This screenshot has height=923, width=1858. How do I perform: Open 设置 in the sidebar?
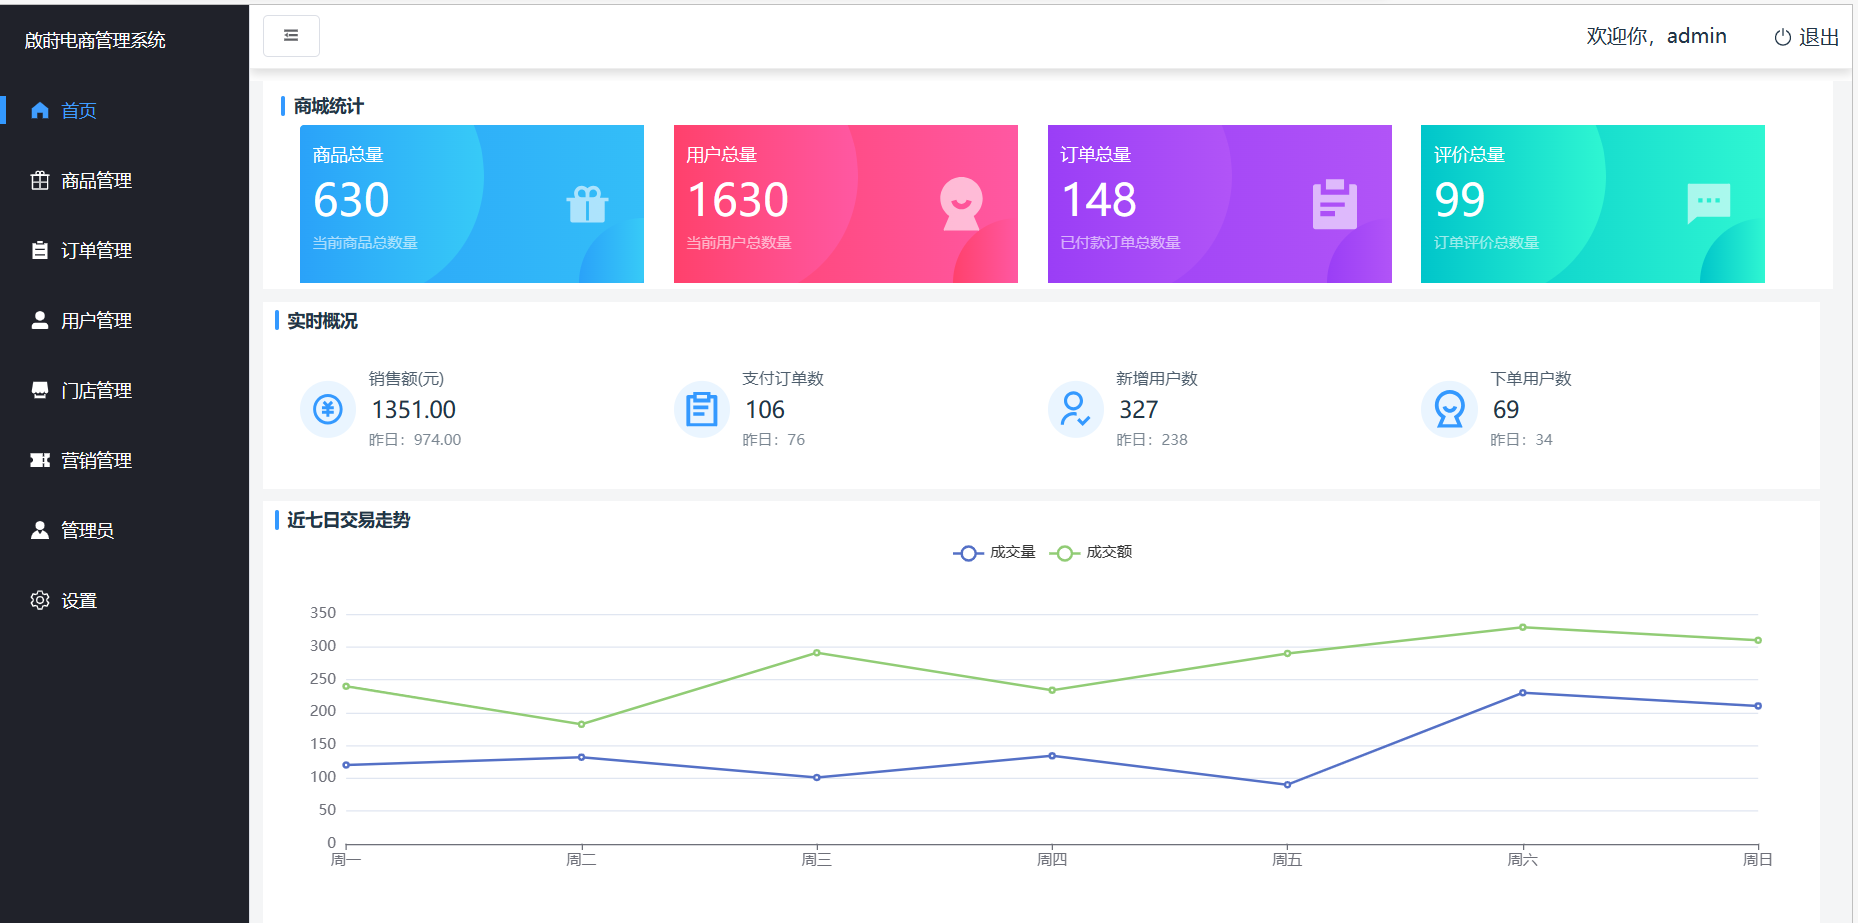(x=124, y=600)
